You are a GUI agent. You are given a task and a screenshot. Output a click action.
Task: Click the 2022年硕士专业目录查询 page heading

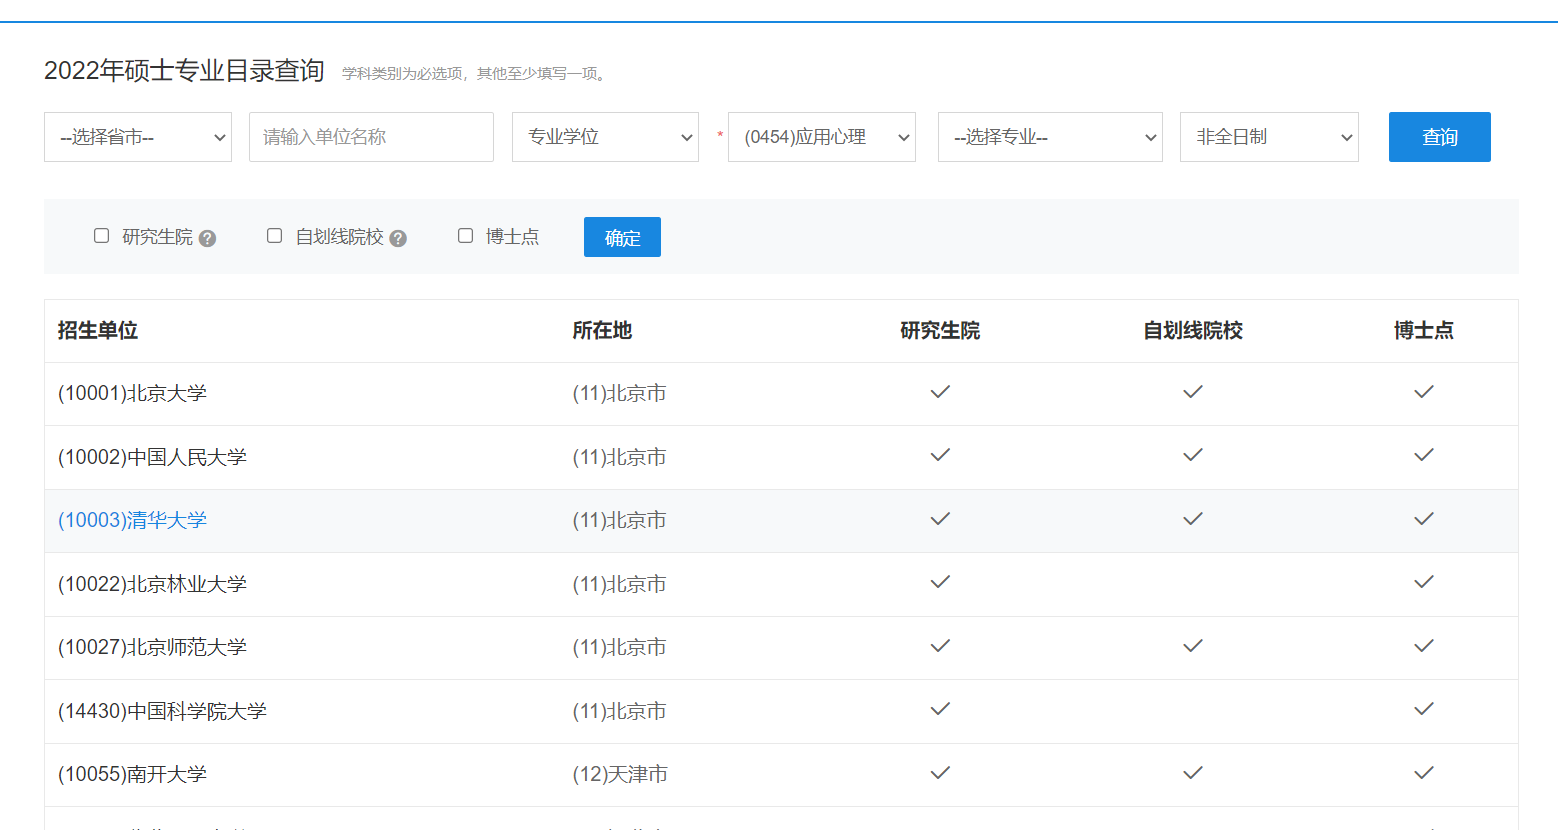click(184, 71)
